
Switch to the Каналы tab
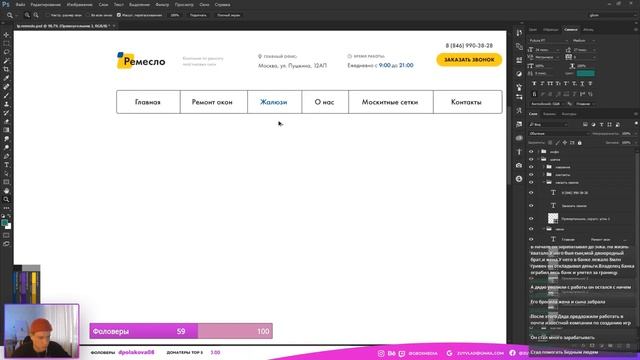tap(549, 114)
